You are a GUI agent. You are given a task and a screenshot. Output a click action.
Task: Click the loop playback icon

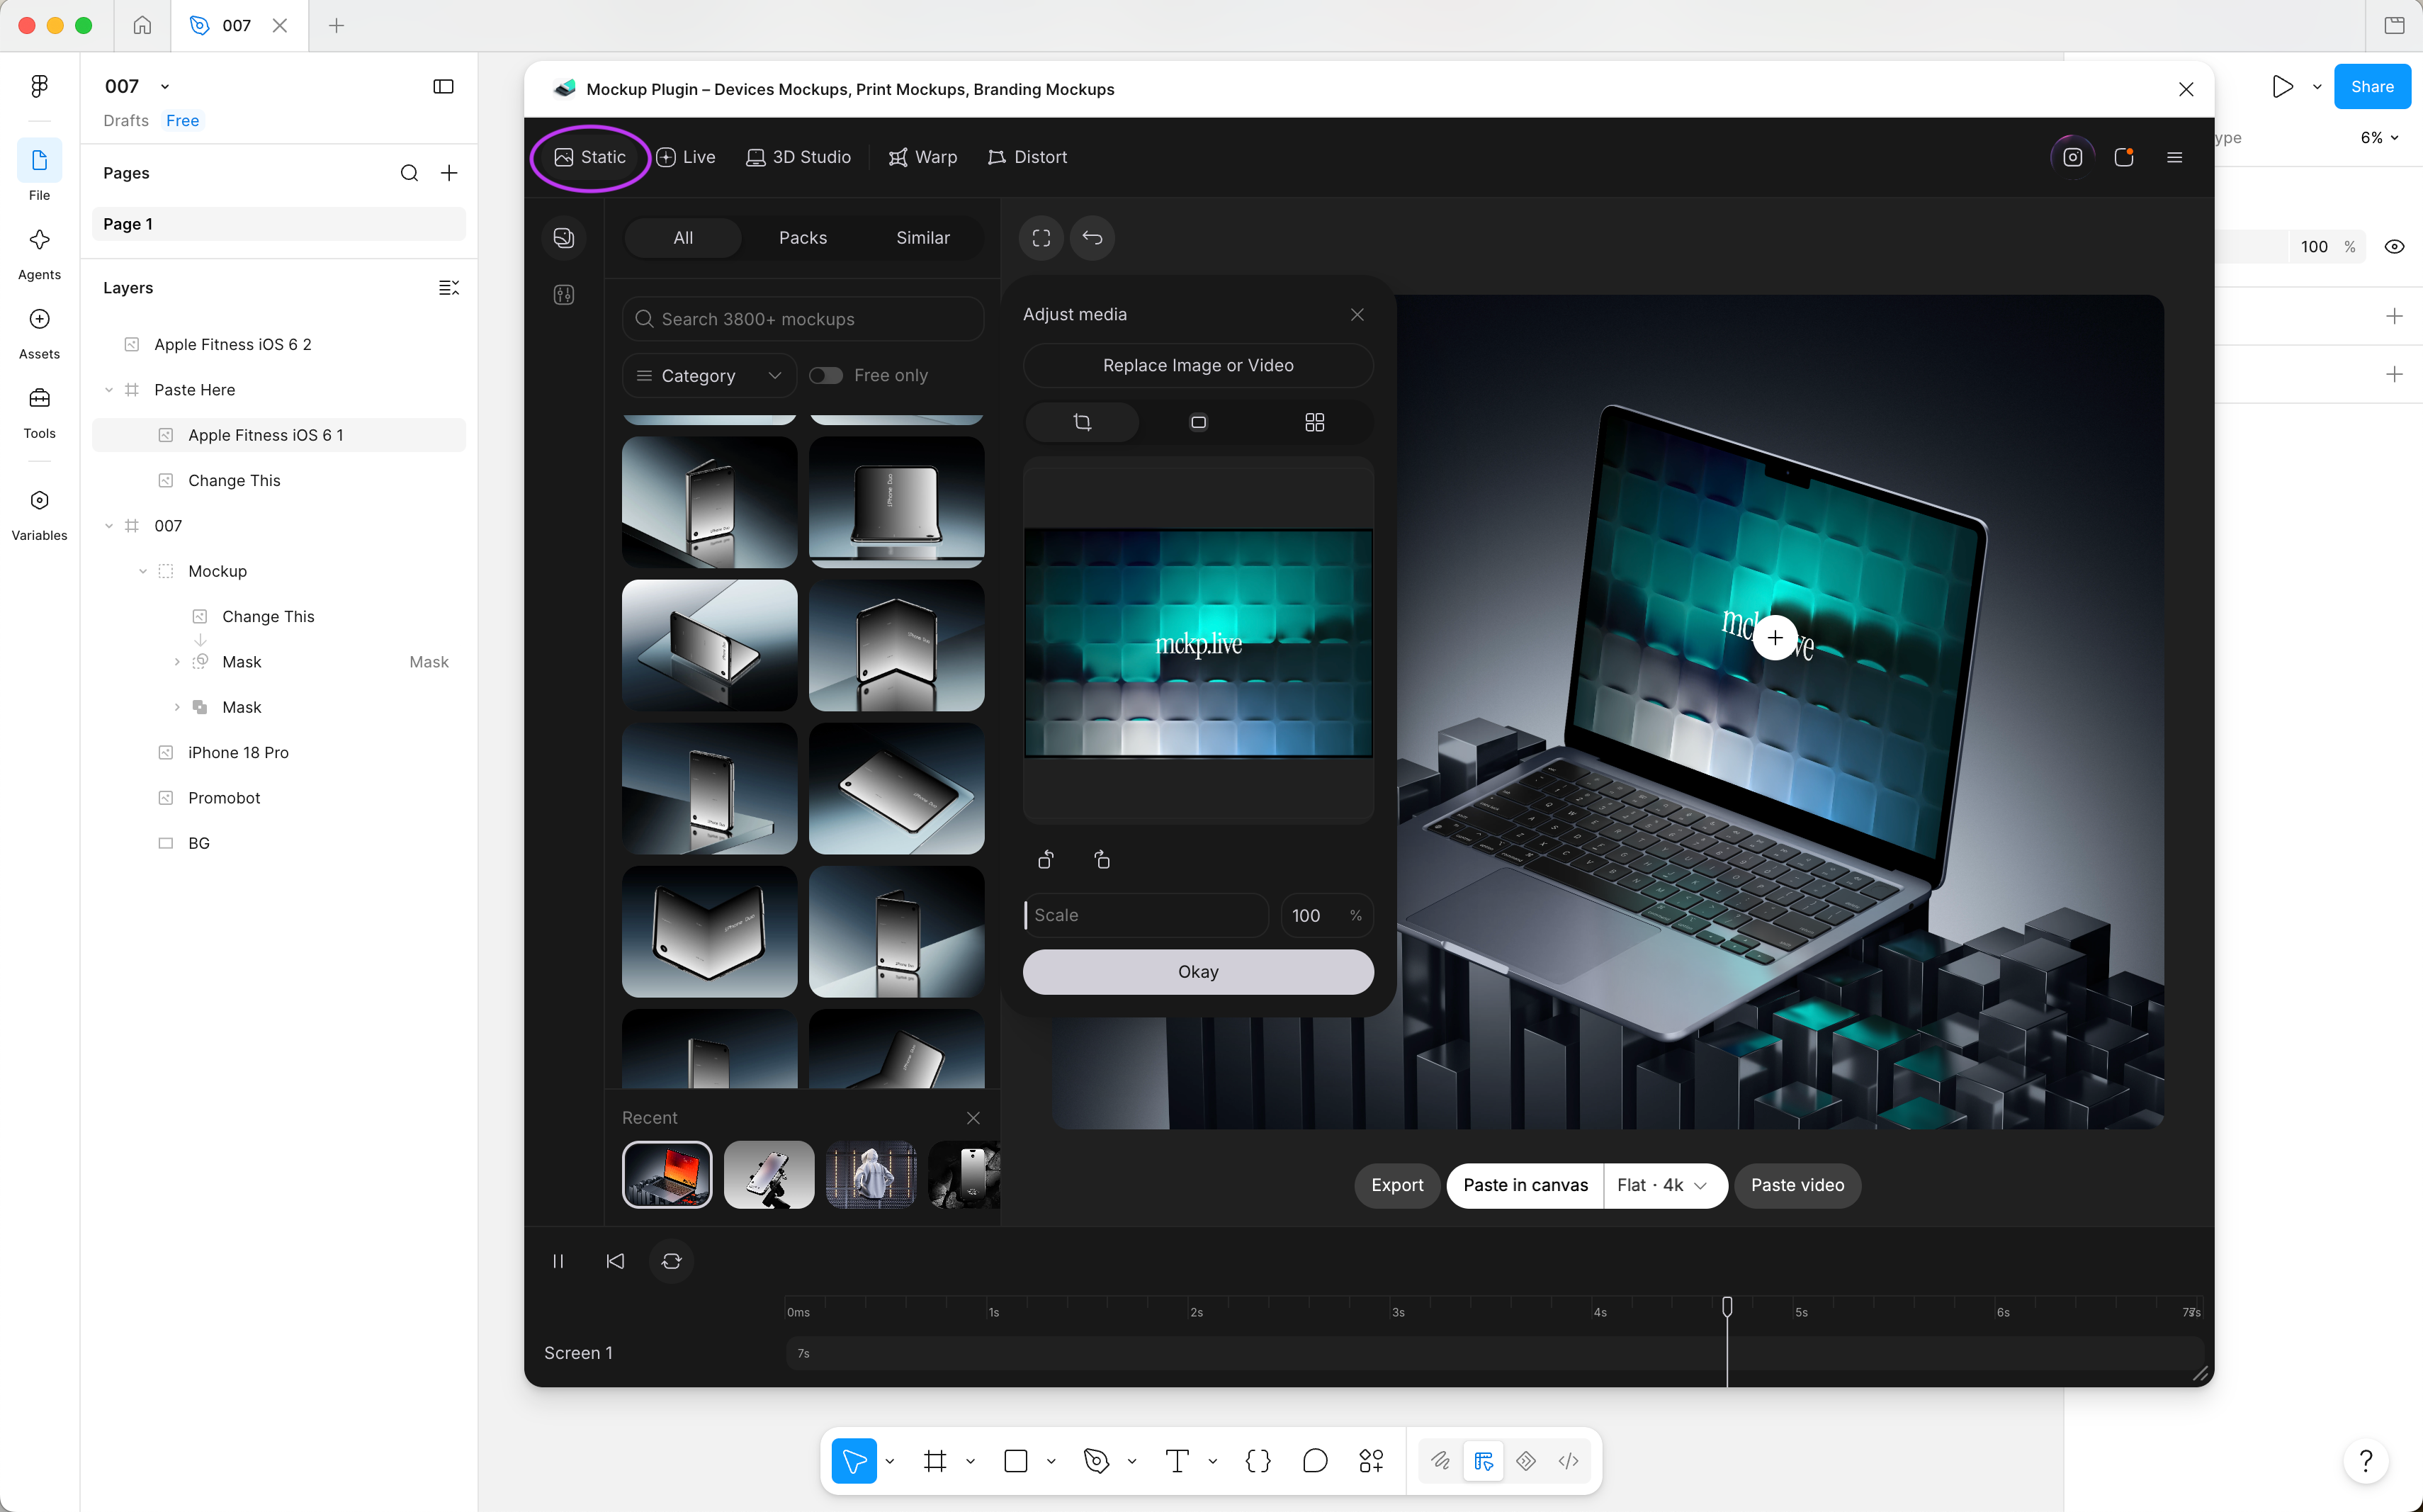pyautogui.click(x=672, y=1261)
